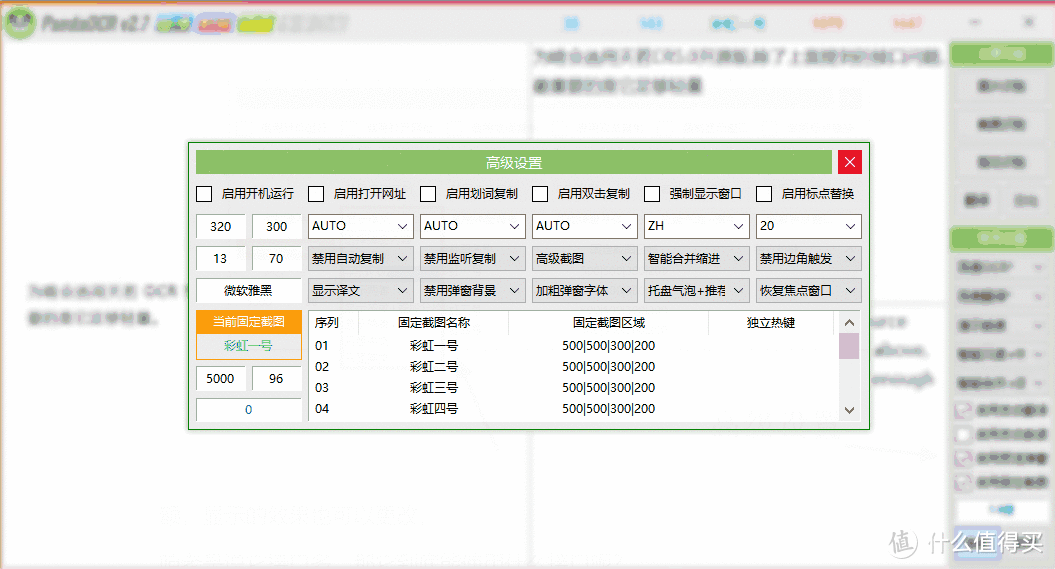Expand the dropdown showing value 20

(808, 226)
